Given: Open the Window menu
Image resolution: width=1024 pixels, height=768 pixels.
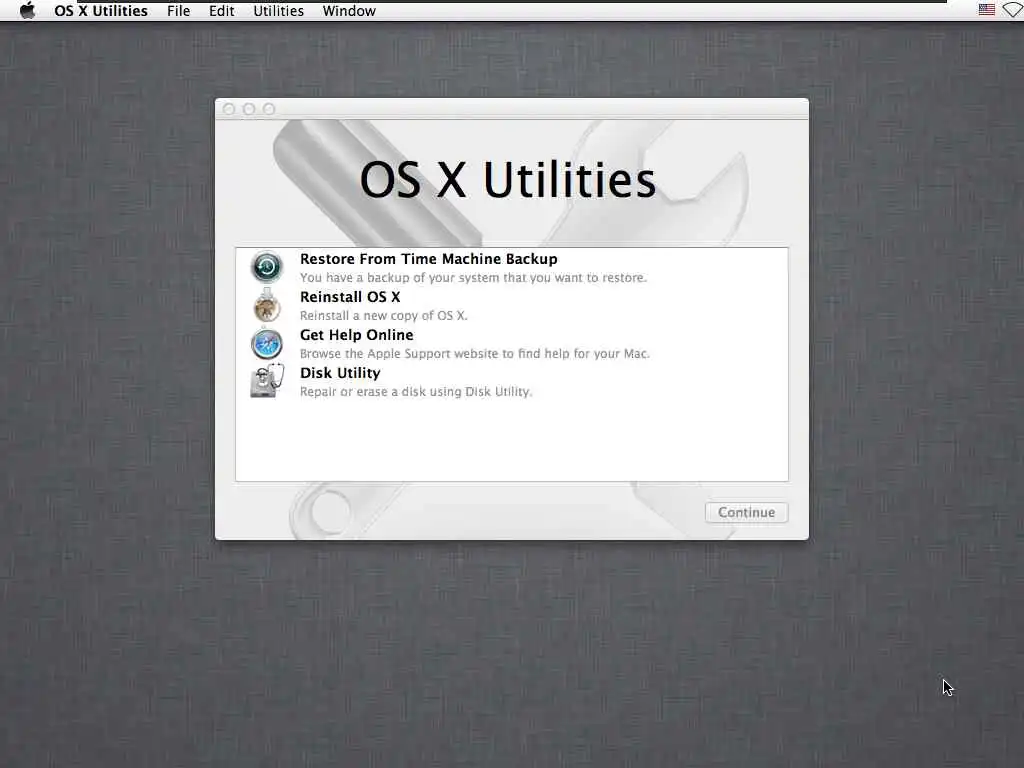Looking at the screenshot, I should [x=349, y=11].
